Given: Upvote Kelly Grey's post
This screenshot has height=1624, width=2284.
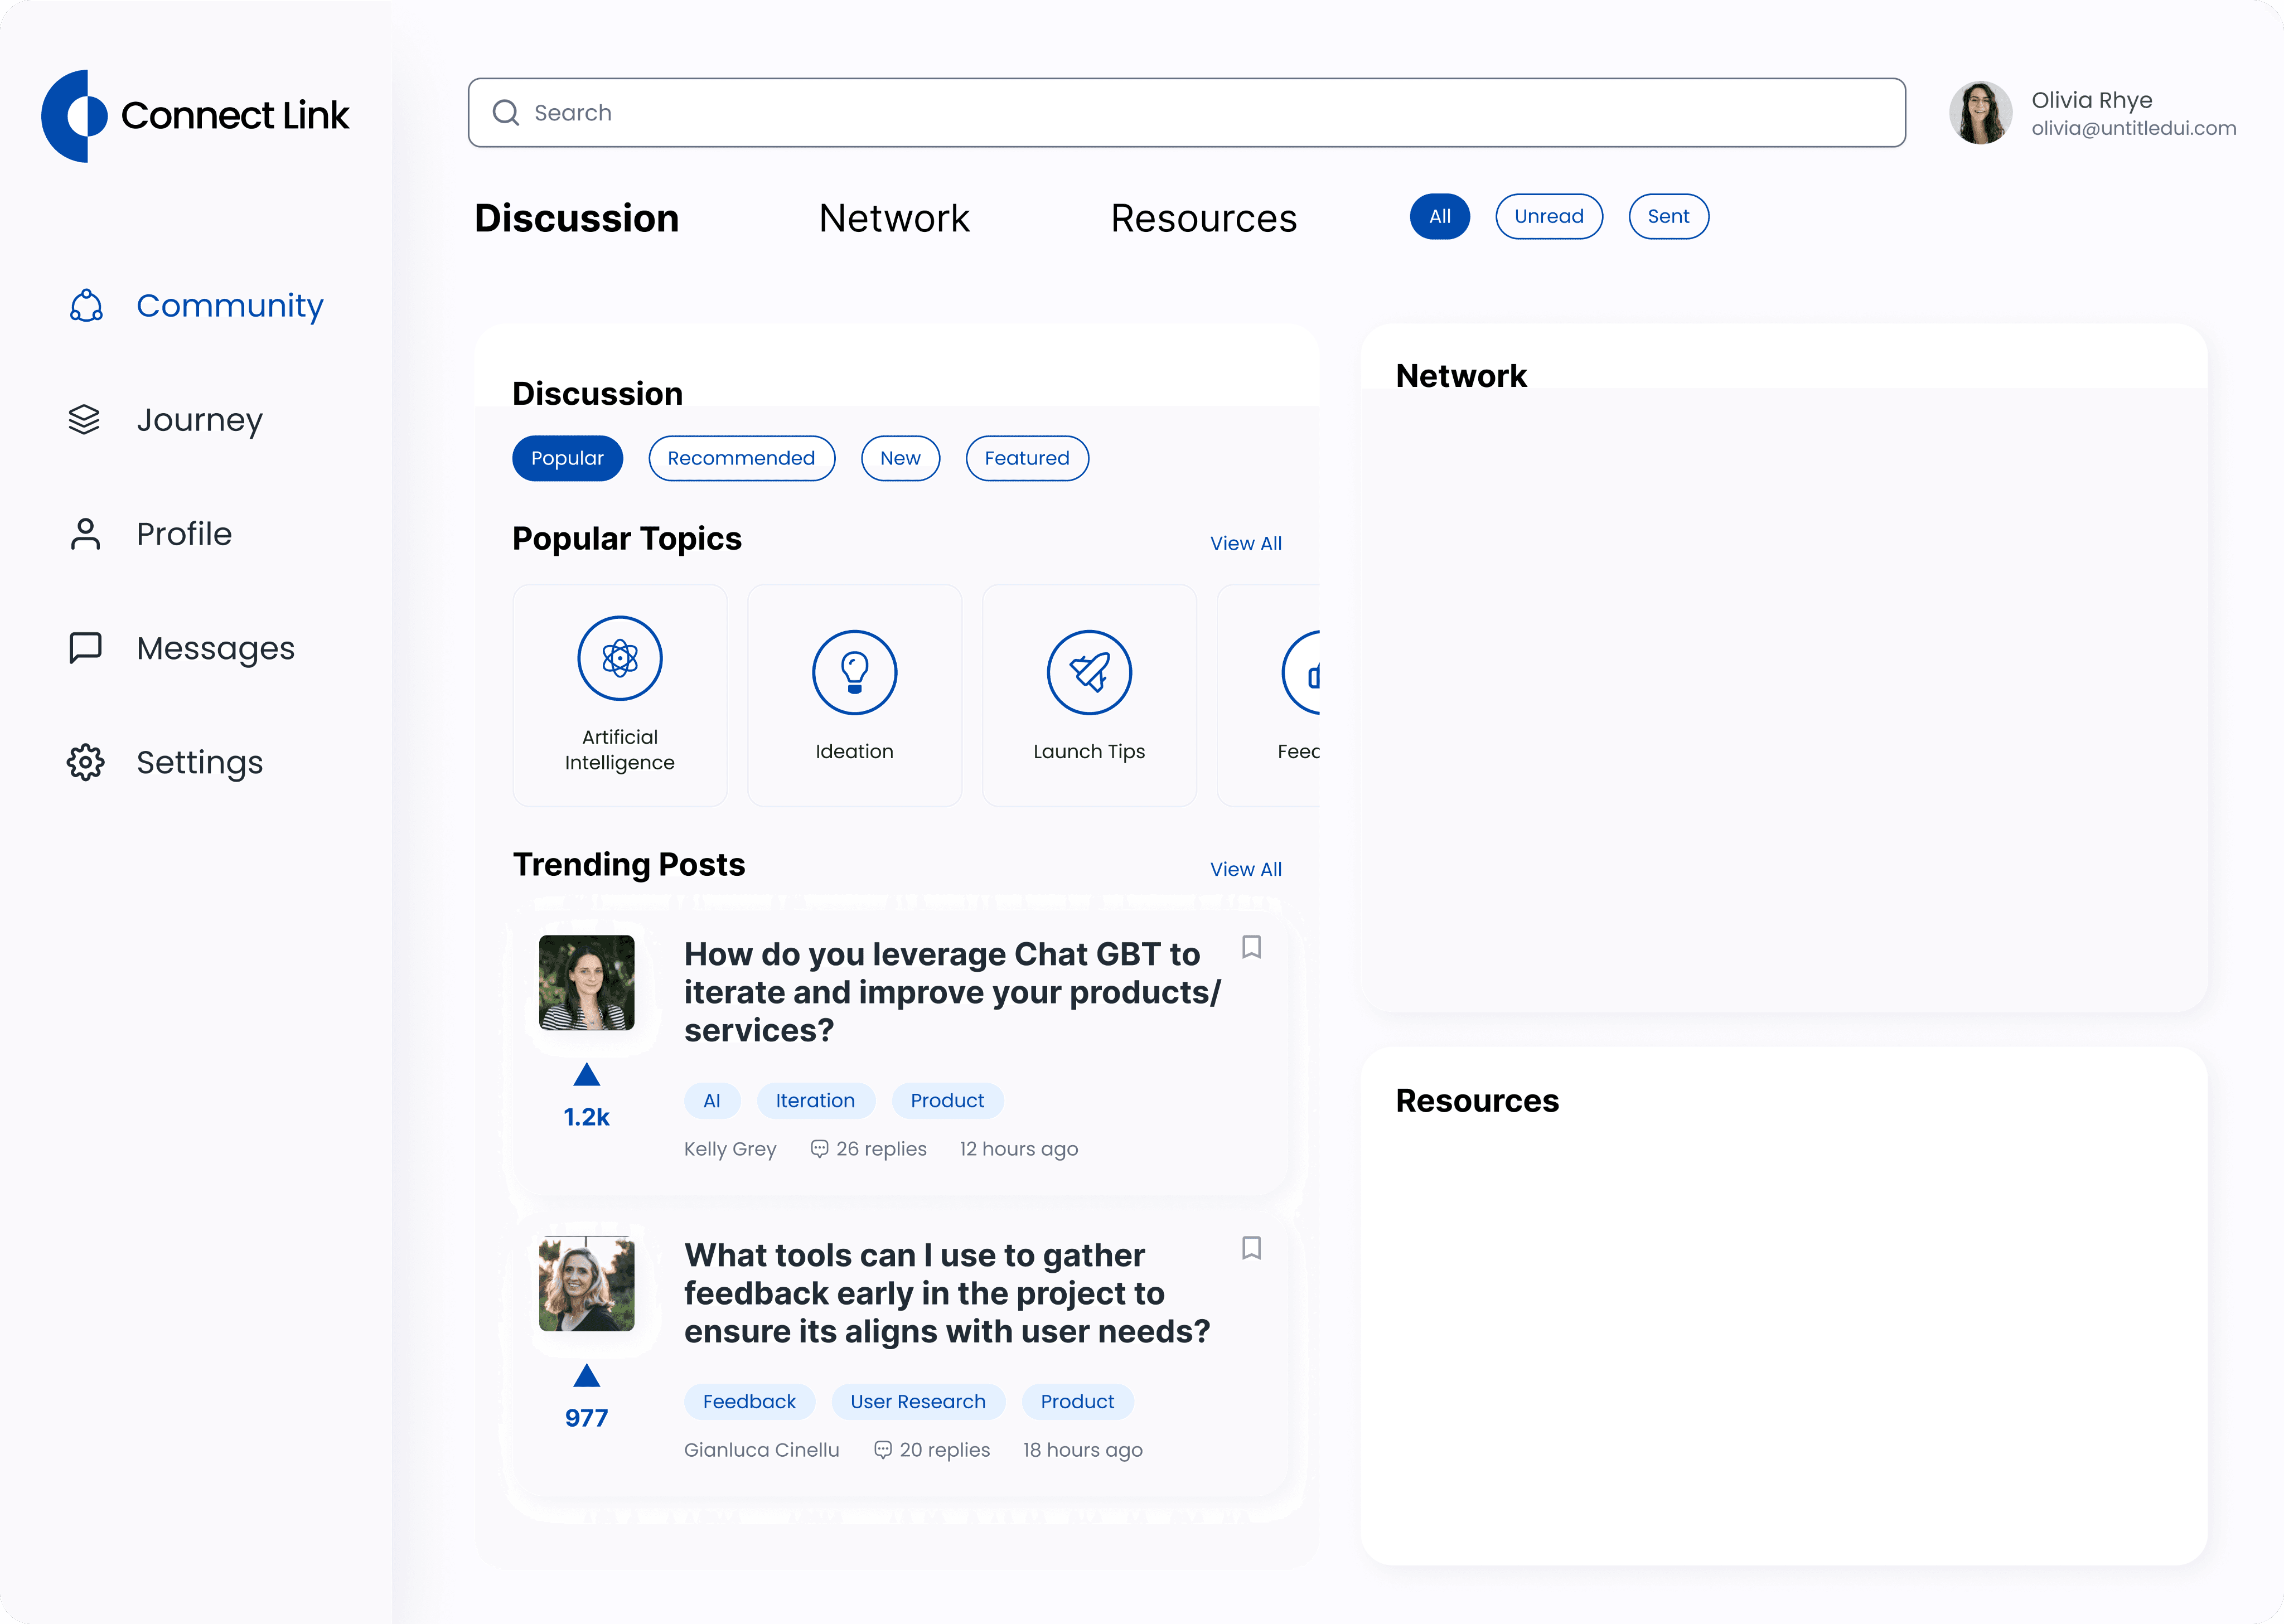Looking at the screenshot, I should tap(587, 1075).
